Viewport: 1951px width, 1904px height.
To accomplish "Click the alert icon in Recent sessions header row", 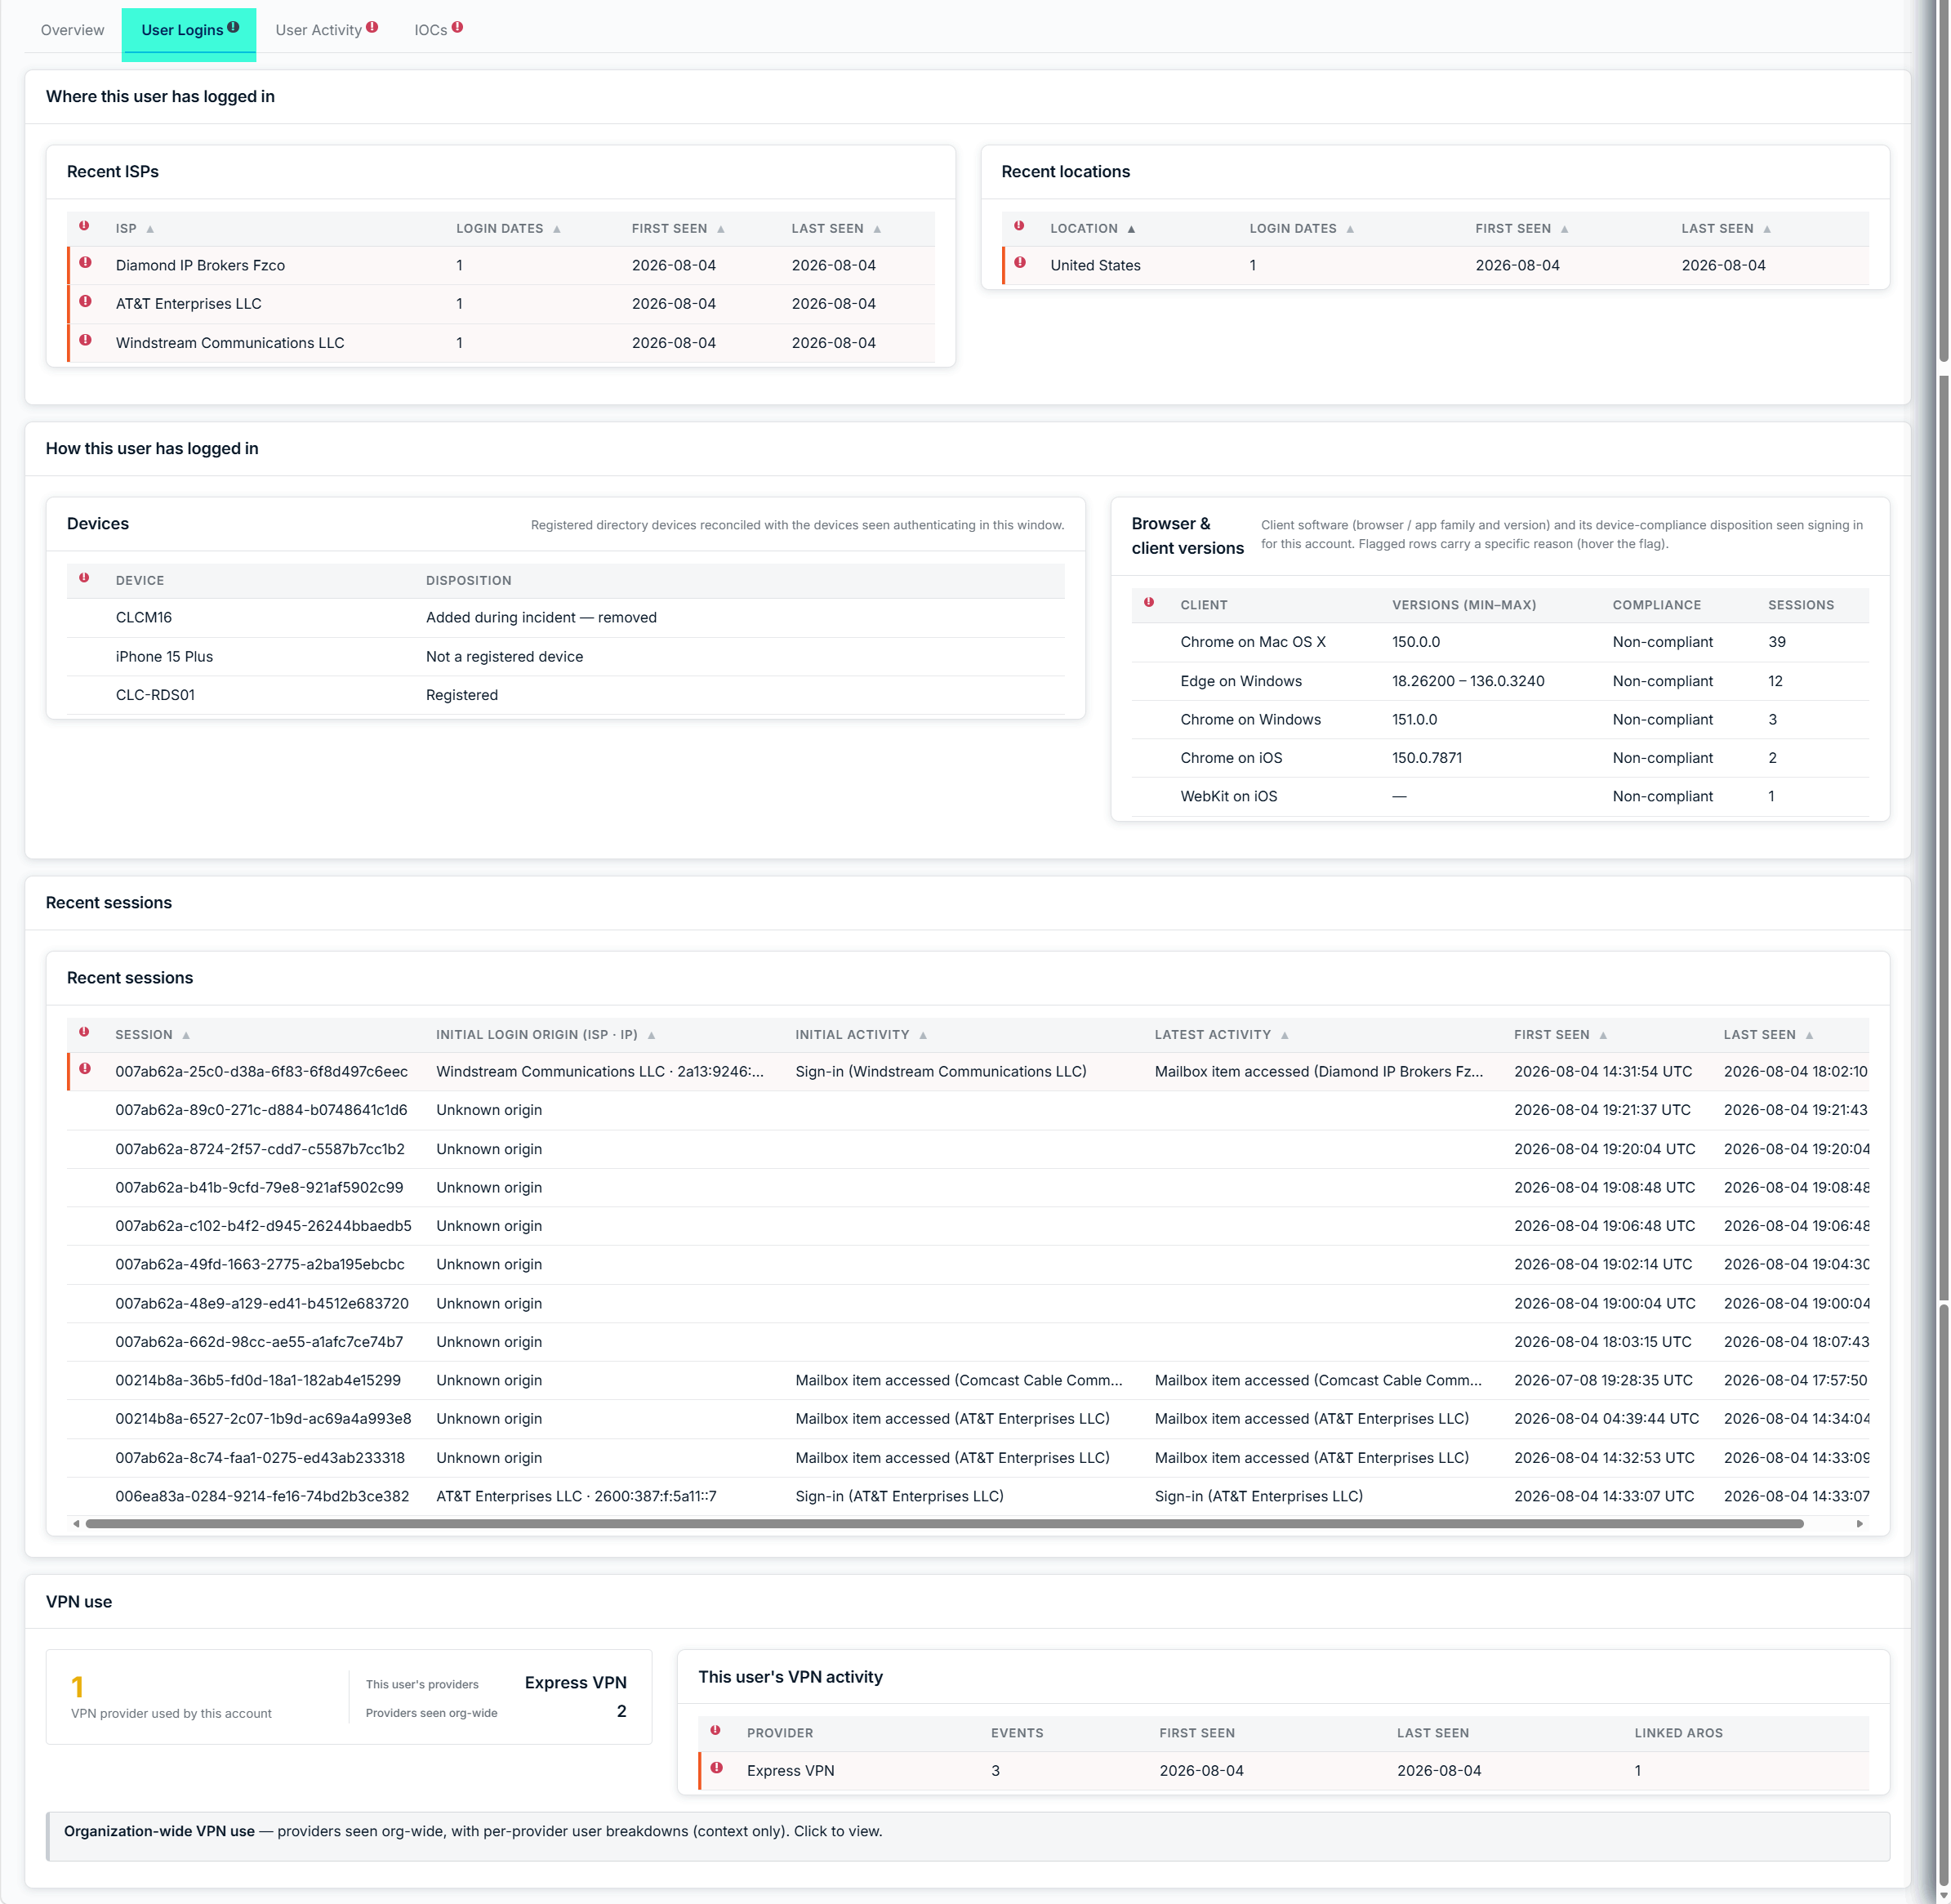I will [84, 1032].
